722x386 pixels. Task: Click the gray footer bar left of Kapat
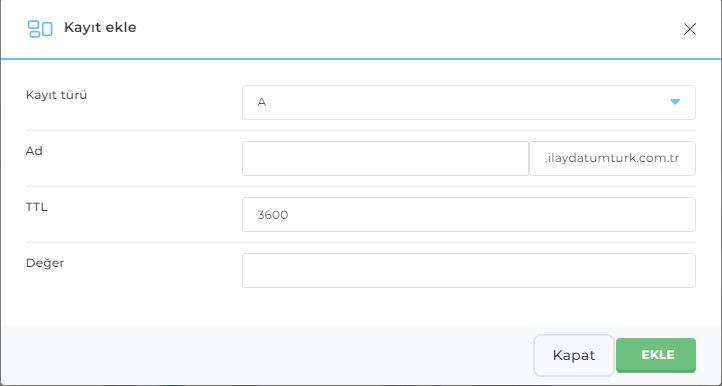coord(267,355)
